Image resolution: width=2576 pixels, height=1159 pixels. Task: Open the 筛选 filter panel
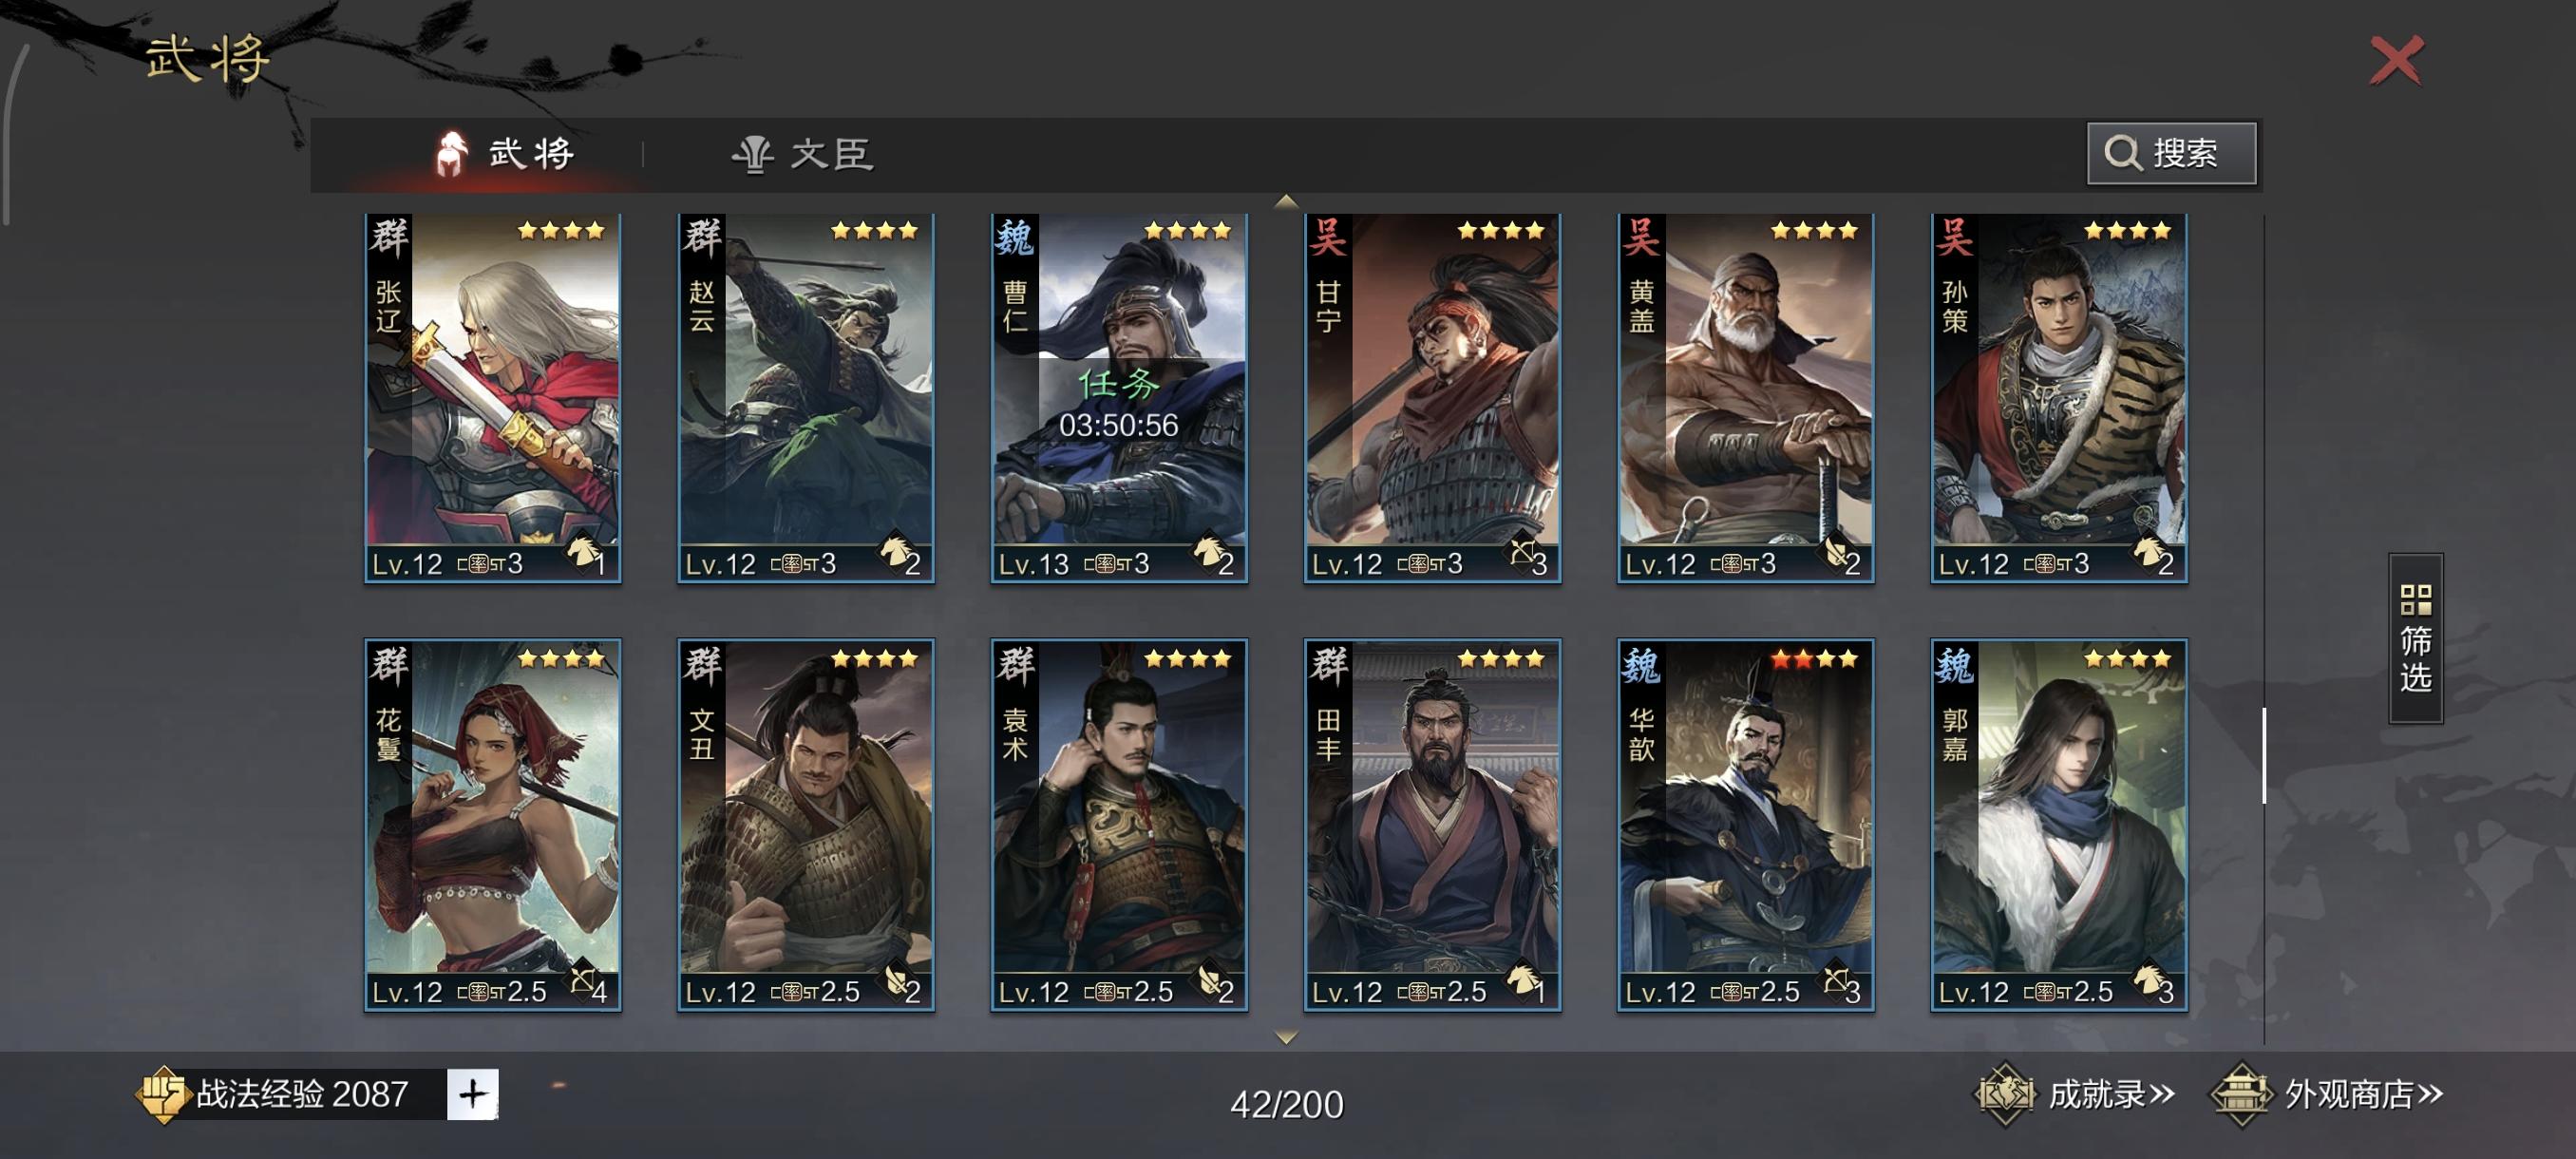tap(2415, 637)
